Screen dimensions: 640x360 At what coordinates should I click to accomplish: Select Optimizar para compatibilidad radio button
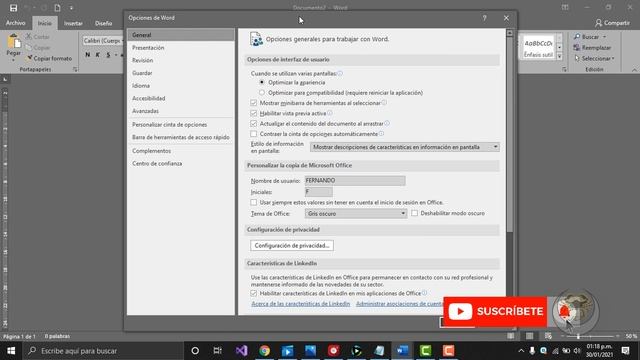coord(262,93)
